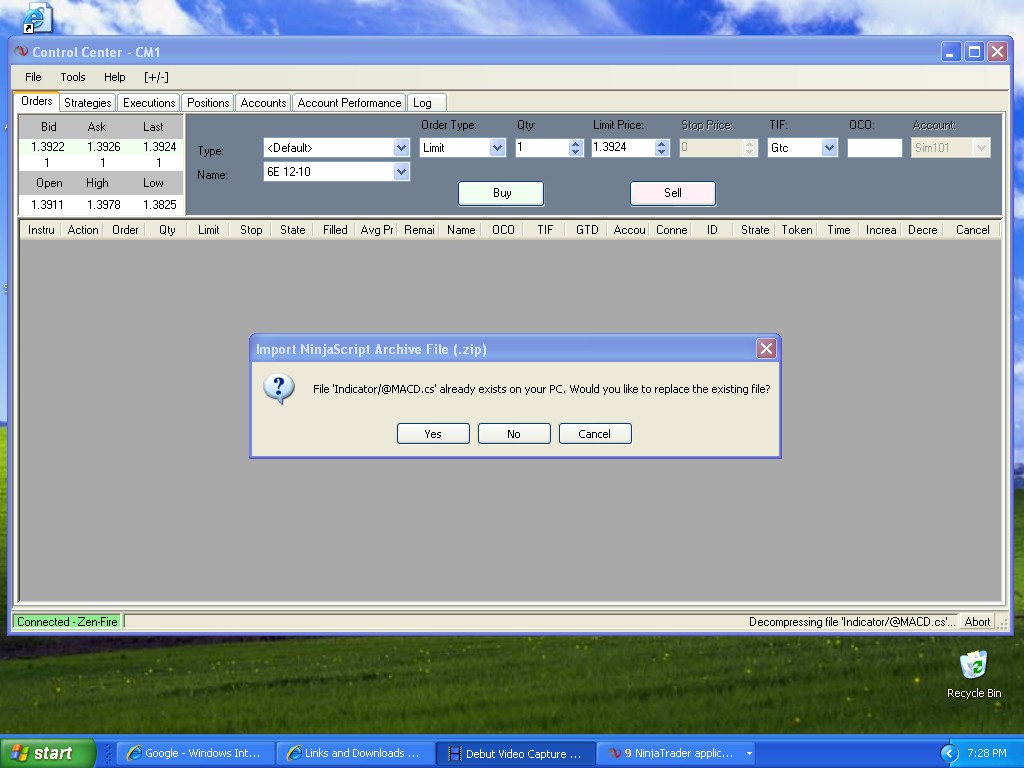Click the Filled column header

tap(335, 230)
